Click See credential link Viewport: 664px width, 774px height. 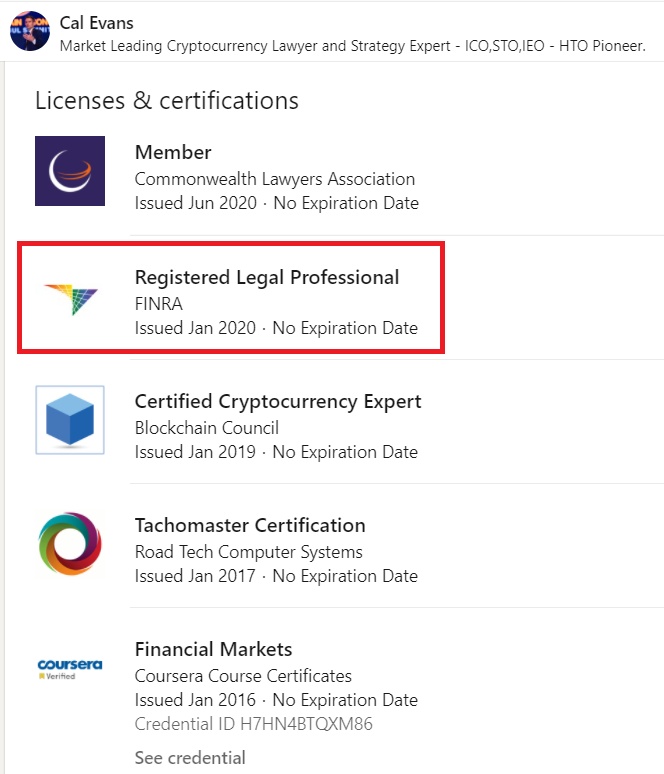[190, 757]
